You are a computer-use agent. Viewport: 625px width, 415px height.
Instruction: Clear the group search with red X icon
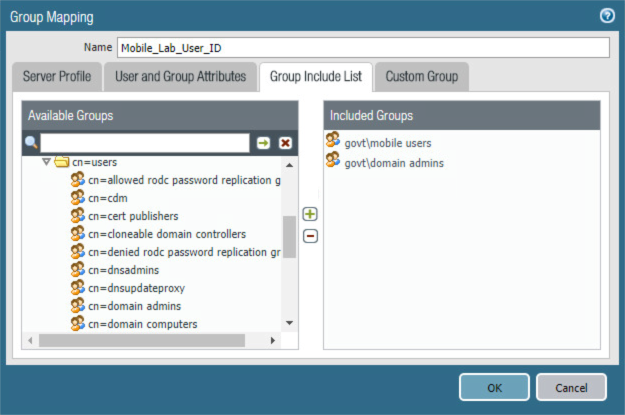click(285, 143)
